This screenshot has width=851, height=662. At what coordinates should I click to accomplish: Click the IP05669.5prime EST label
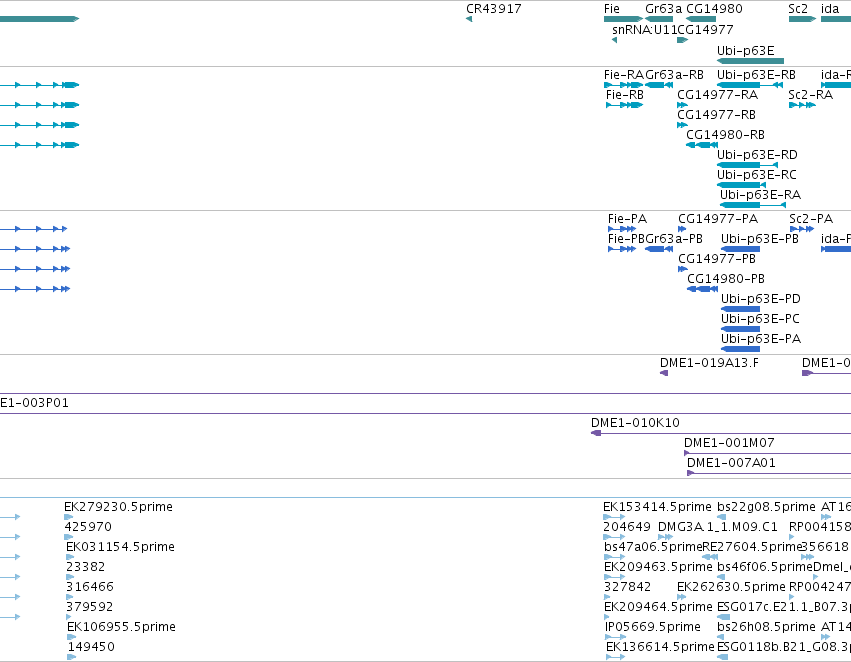pyautogui.click(x=653, y=628)
